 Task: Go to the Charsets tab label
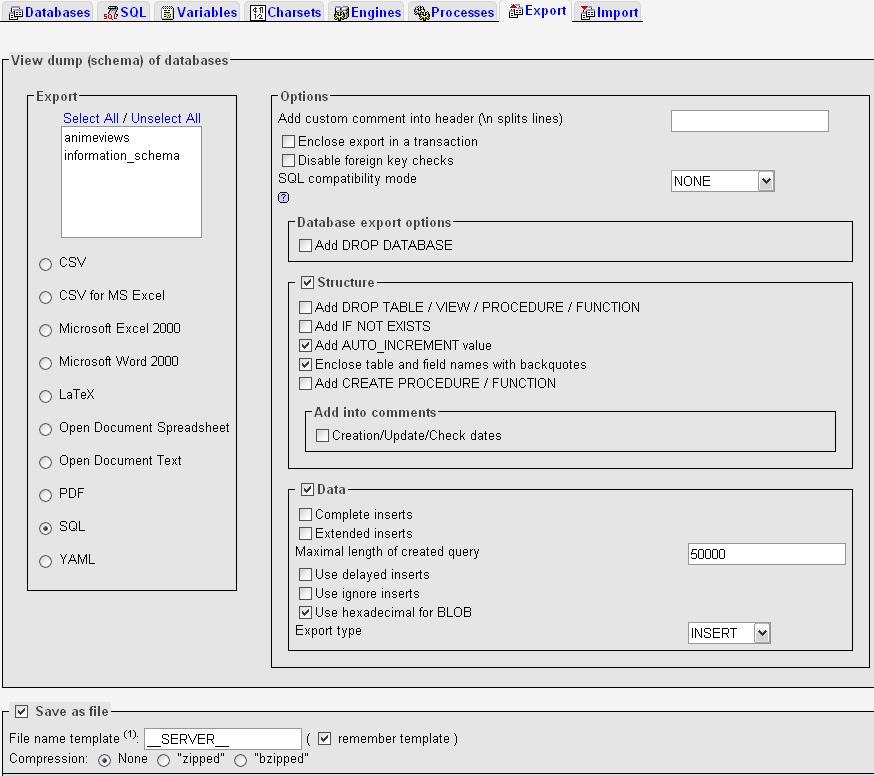coord(294,12)
